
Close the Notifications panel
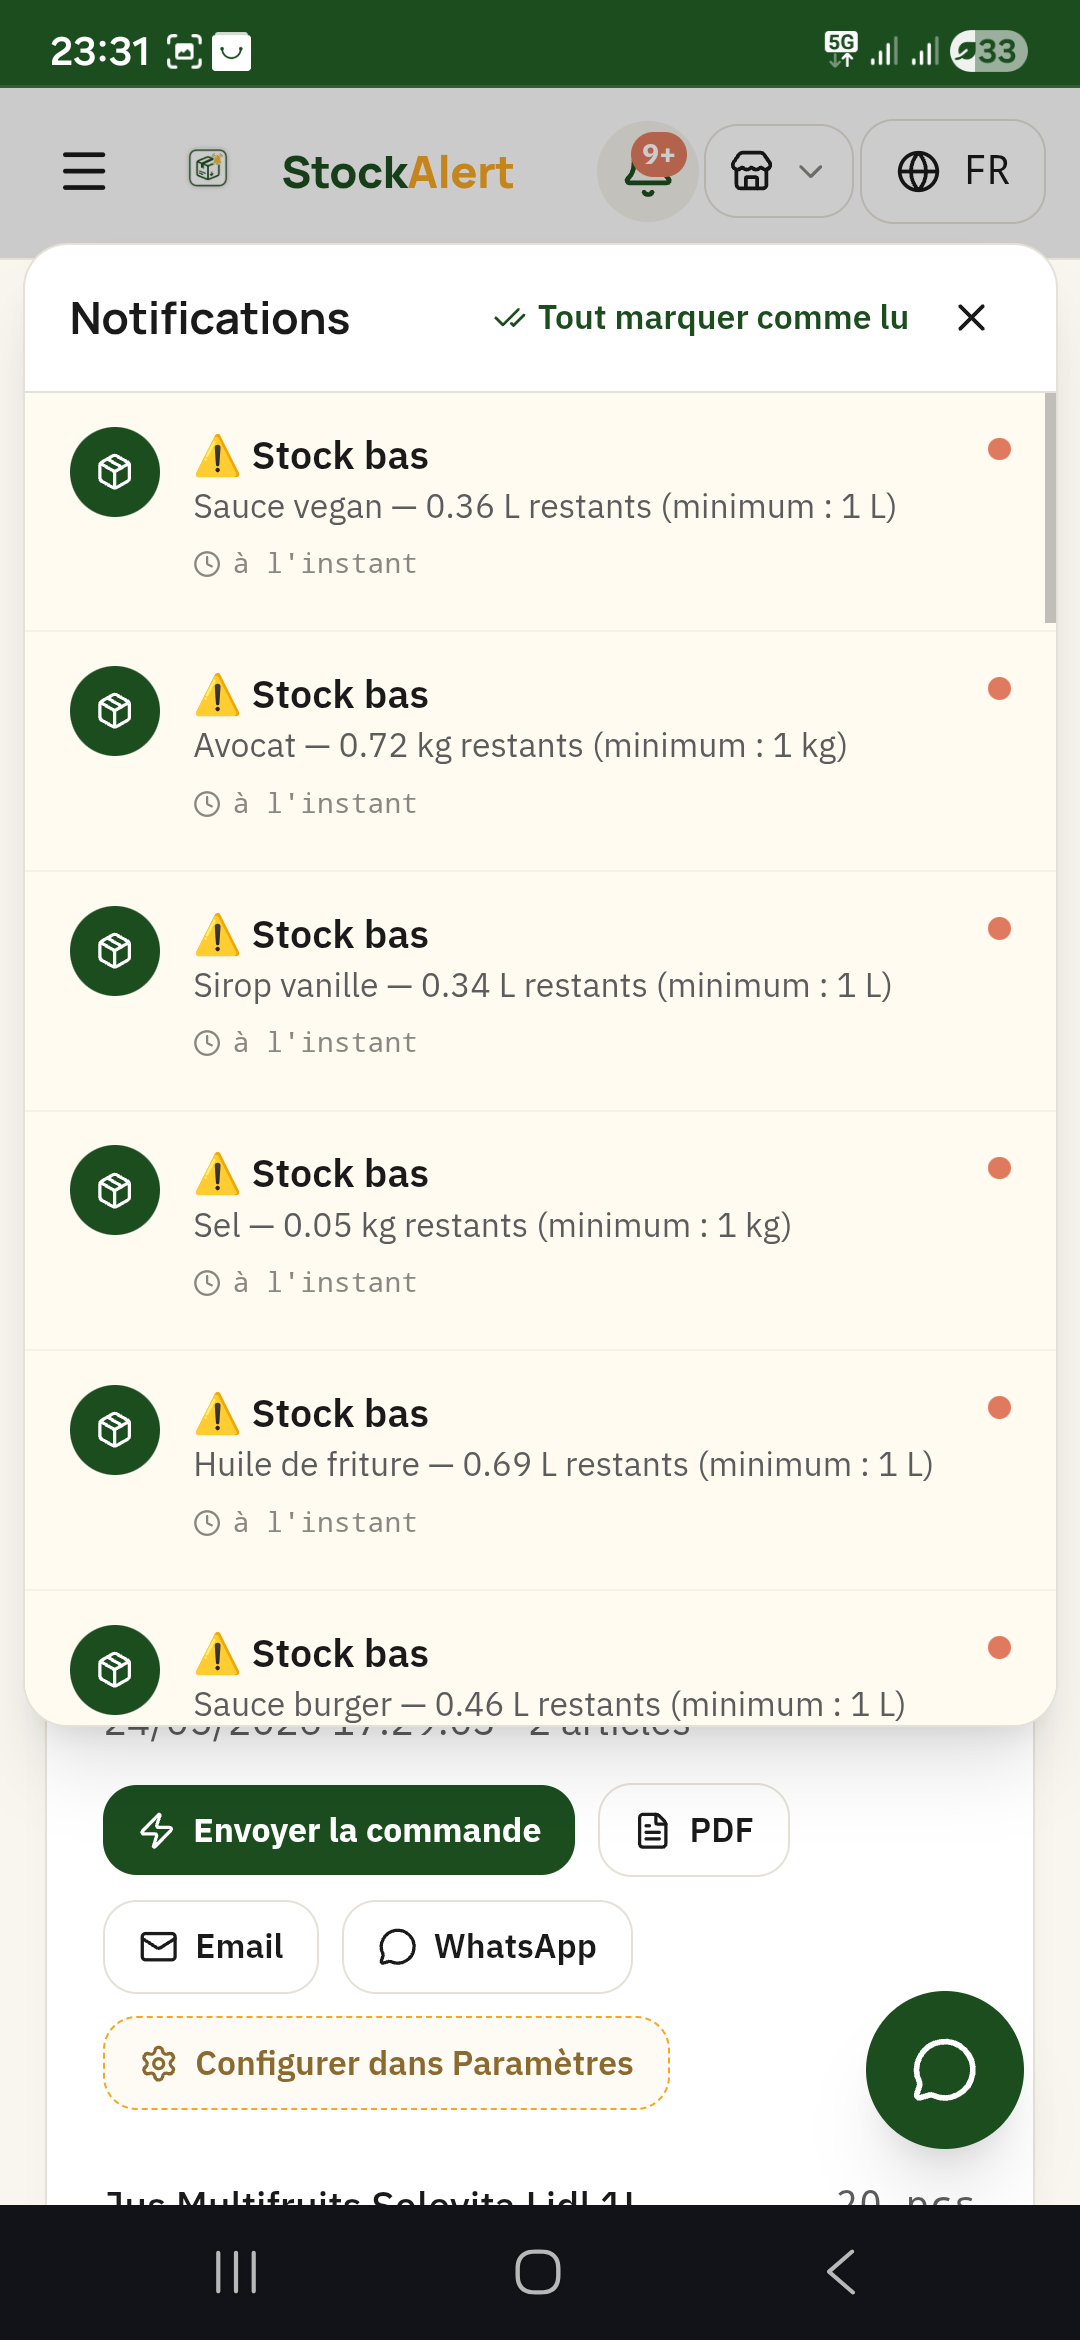point(971,318)
